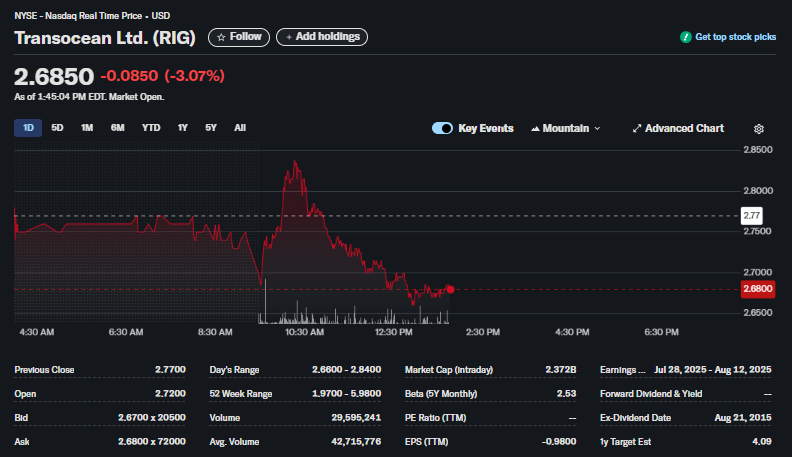Click red current price marker dot on chart
This screenshot has height=457, width=792.
(451, 289)
